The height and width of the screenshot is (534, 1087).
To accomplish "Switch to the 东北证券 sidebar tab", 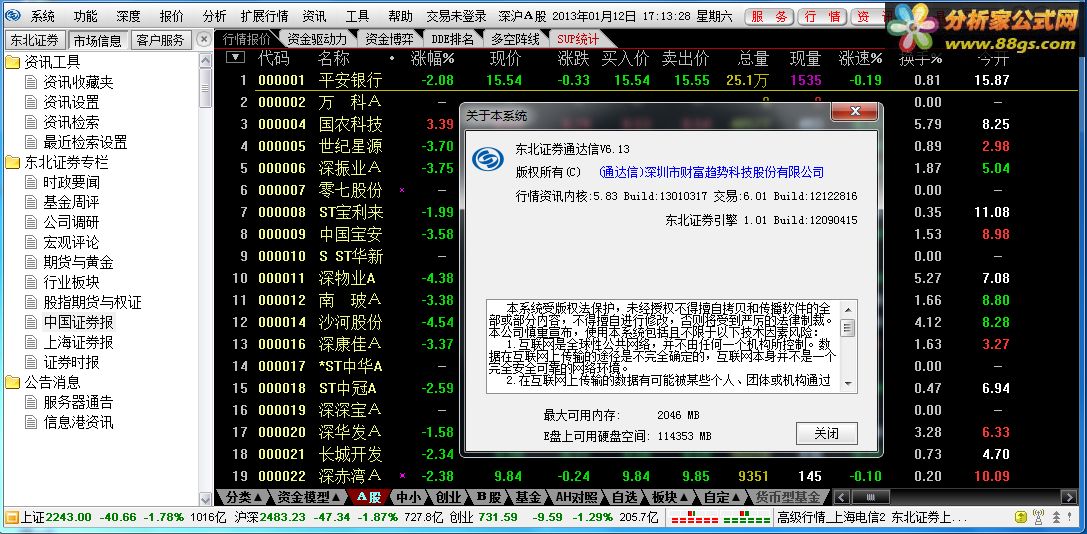I will click(35, 40).
